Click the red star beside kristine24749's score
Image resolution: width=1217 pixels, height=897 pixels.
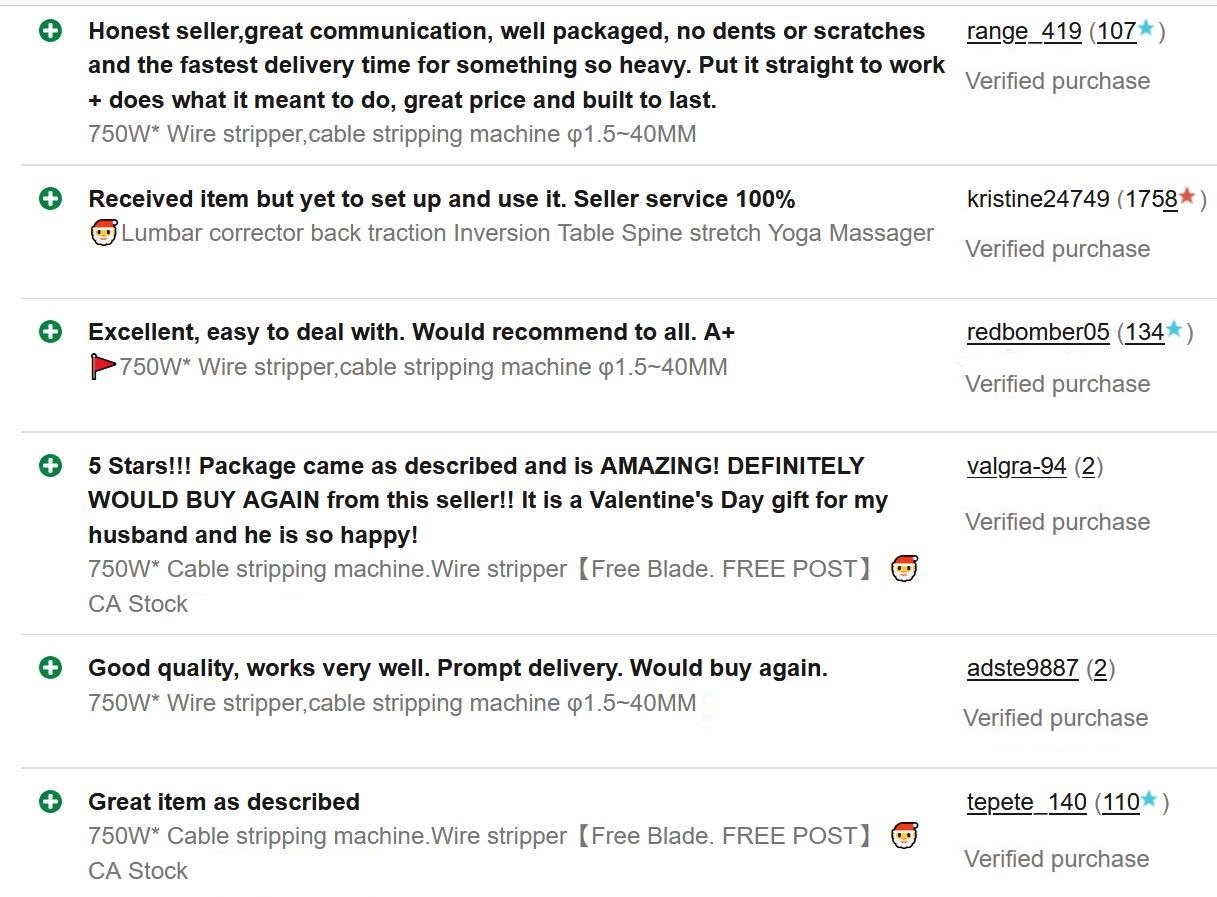click(1187, 197)
